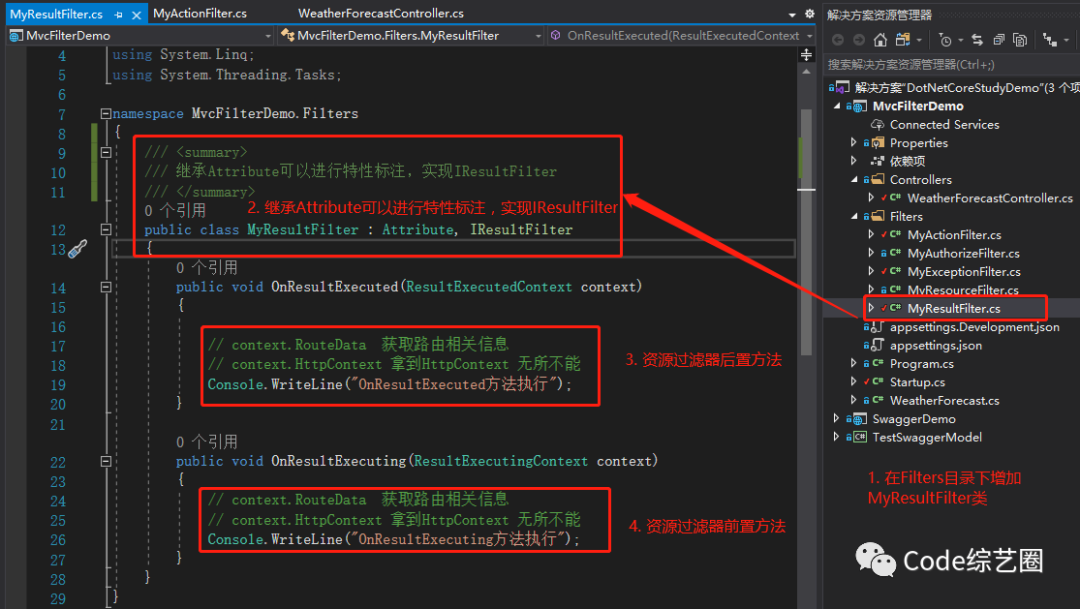This screenshot has height=609, width=1080.
Task: Collapse the Filters folder in Solution Explorer
Action: [854, 216]
